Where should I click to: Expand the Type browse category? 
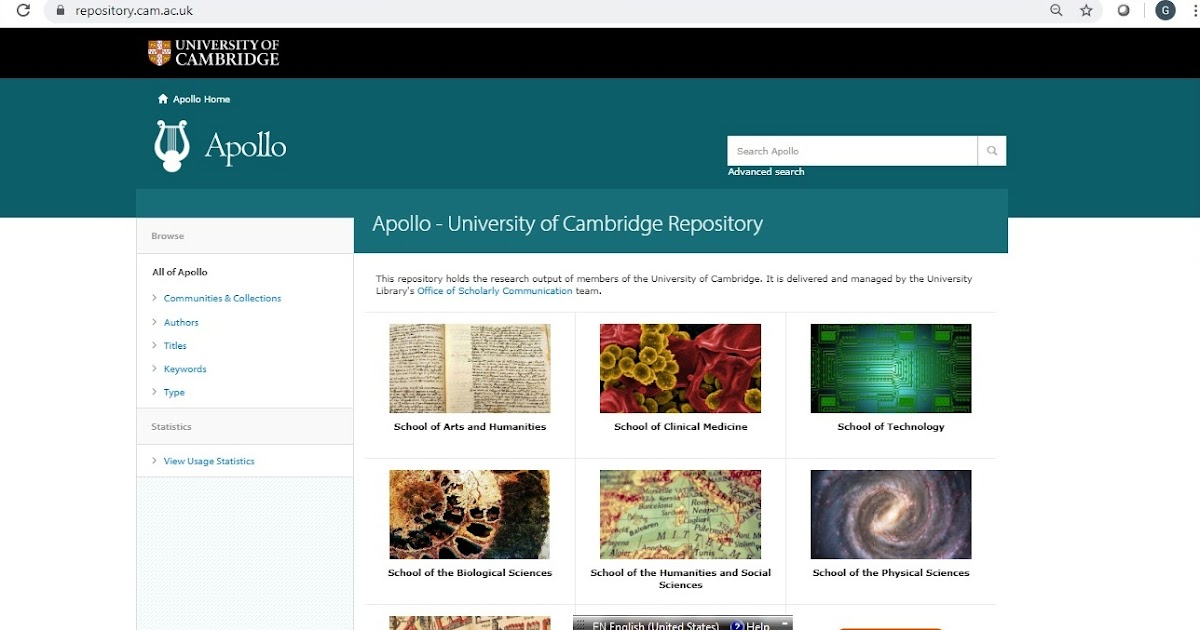point(172,392)
